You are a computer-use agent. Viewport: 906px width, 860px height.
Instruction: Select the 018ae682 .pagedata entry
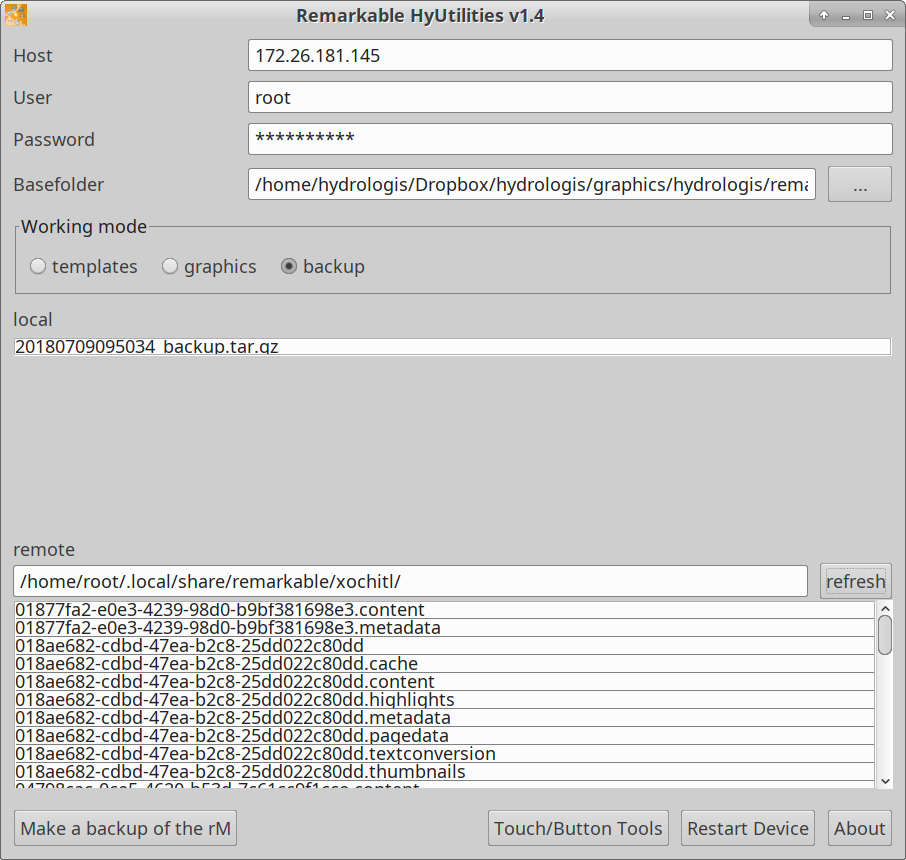point(444,735)
